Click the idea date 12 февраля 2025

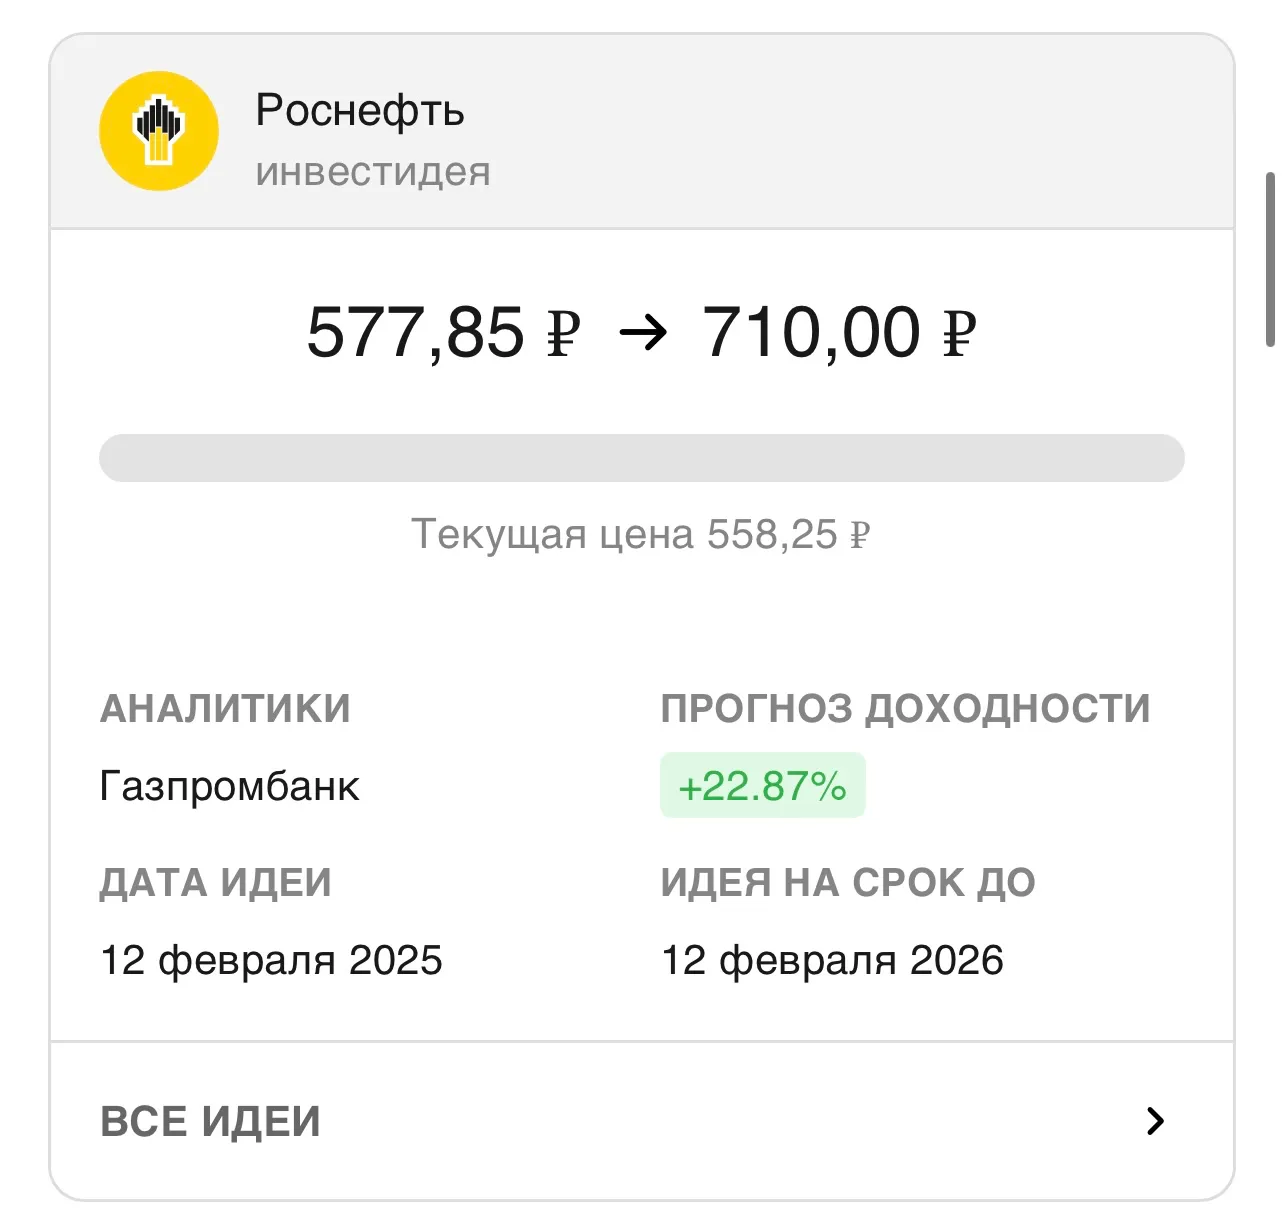[271, 960]
